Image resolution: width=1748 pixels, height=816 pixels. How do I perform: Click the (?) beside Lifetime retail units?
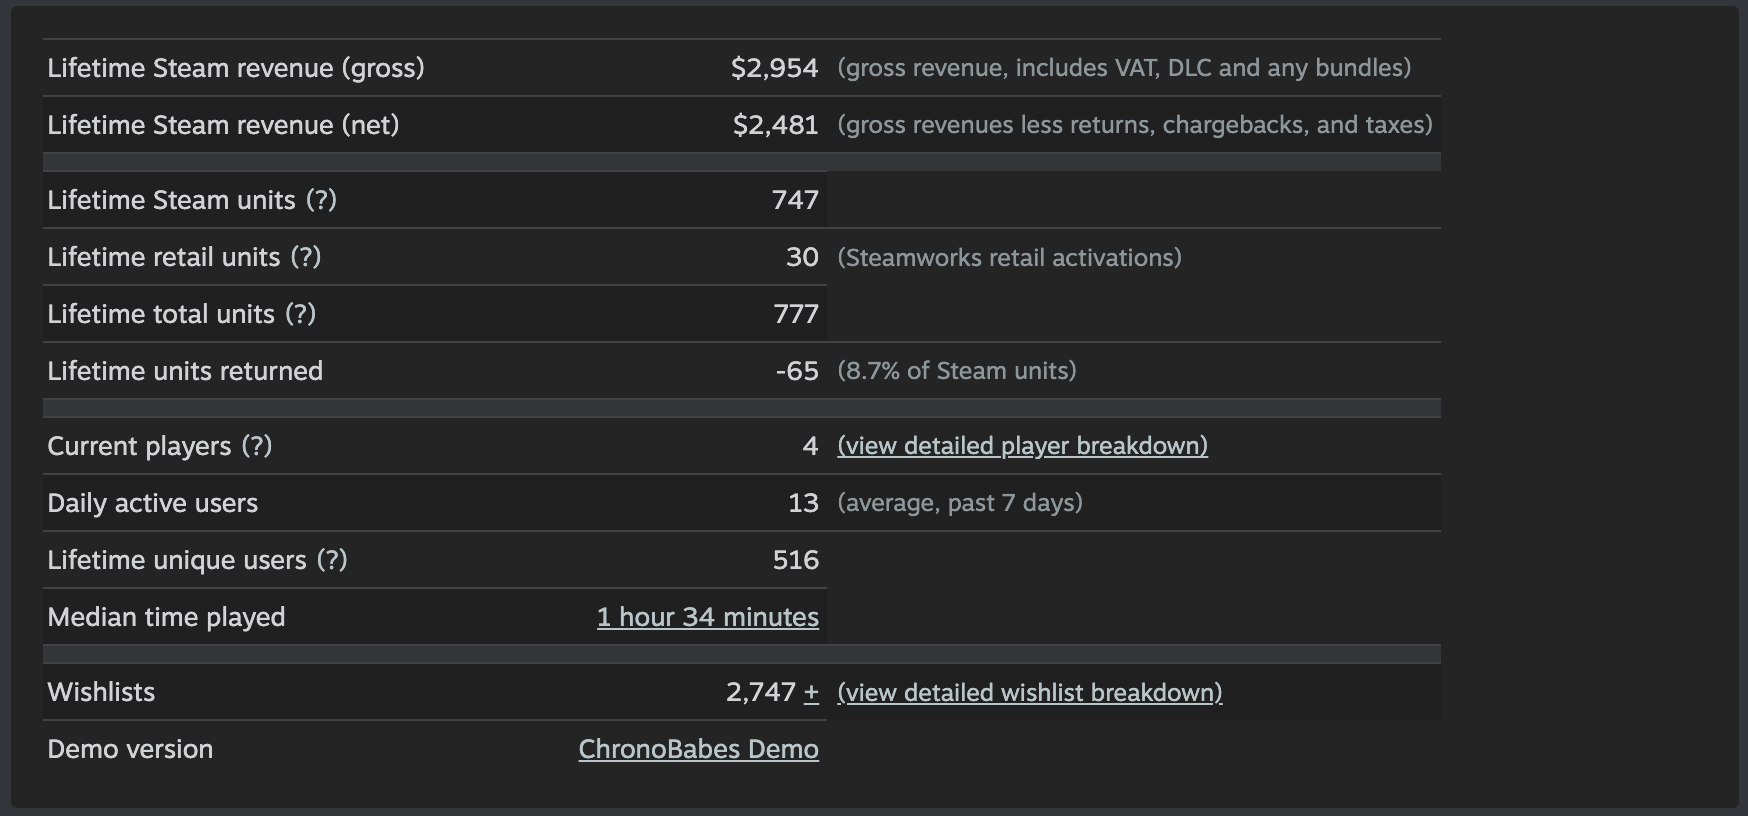point(306,257)
